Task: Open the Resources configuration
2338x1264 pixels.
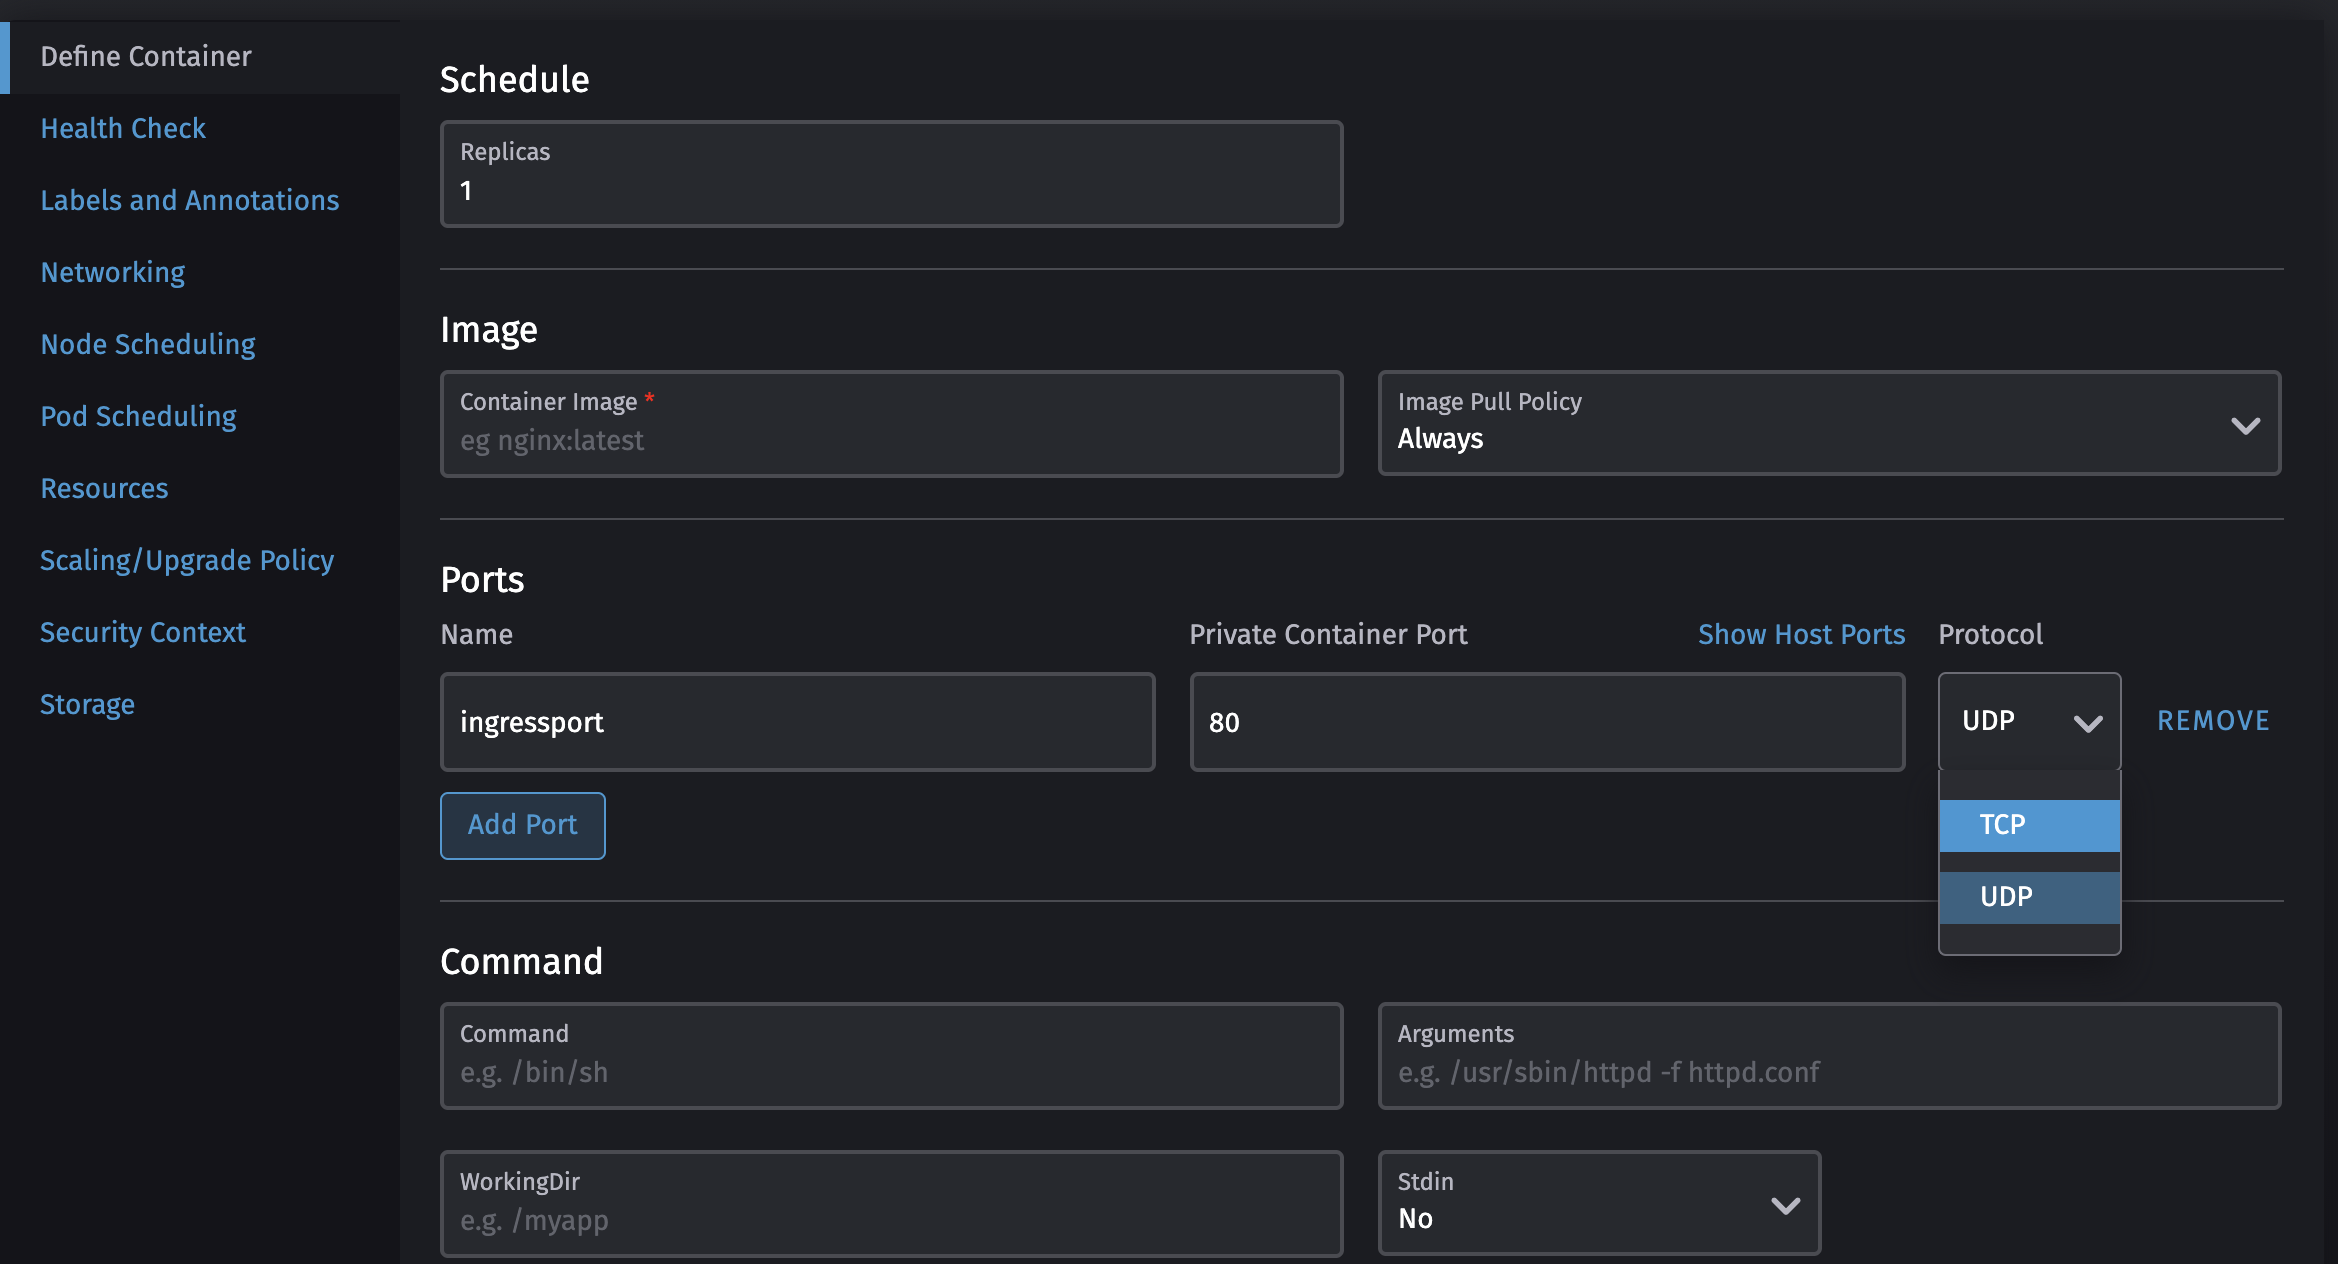Action: 104,488
